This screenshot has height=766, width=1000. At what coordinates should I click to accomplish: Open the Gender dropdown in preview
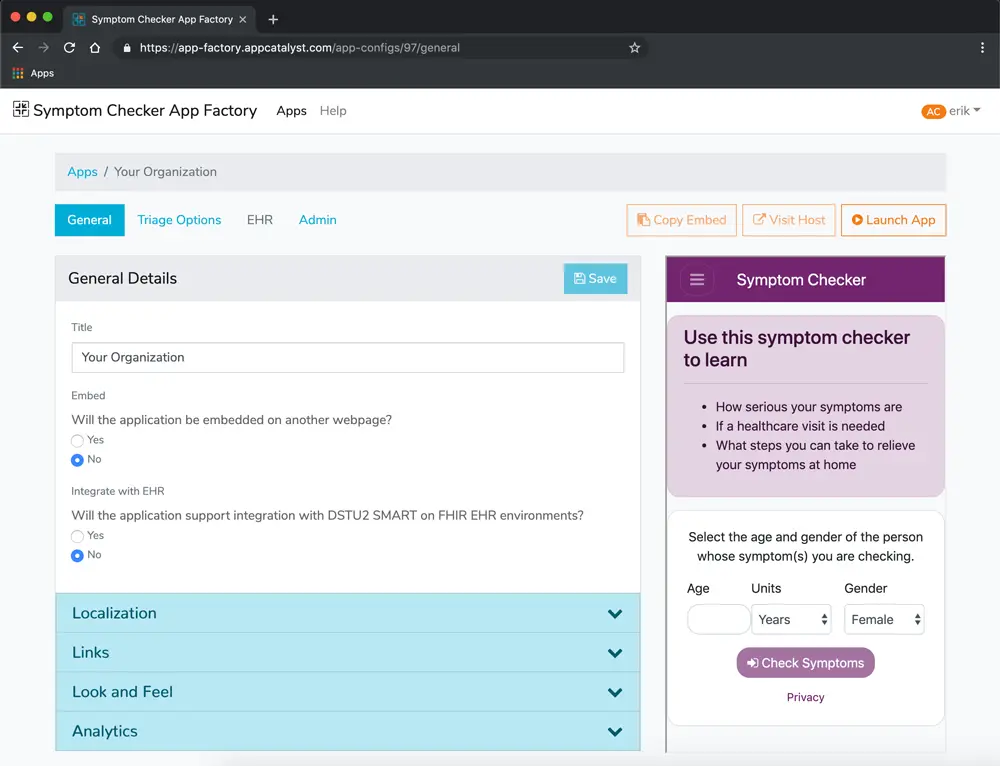[x=883, y=620]
